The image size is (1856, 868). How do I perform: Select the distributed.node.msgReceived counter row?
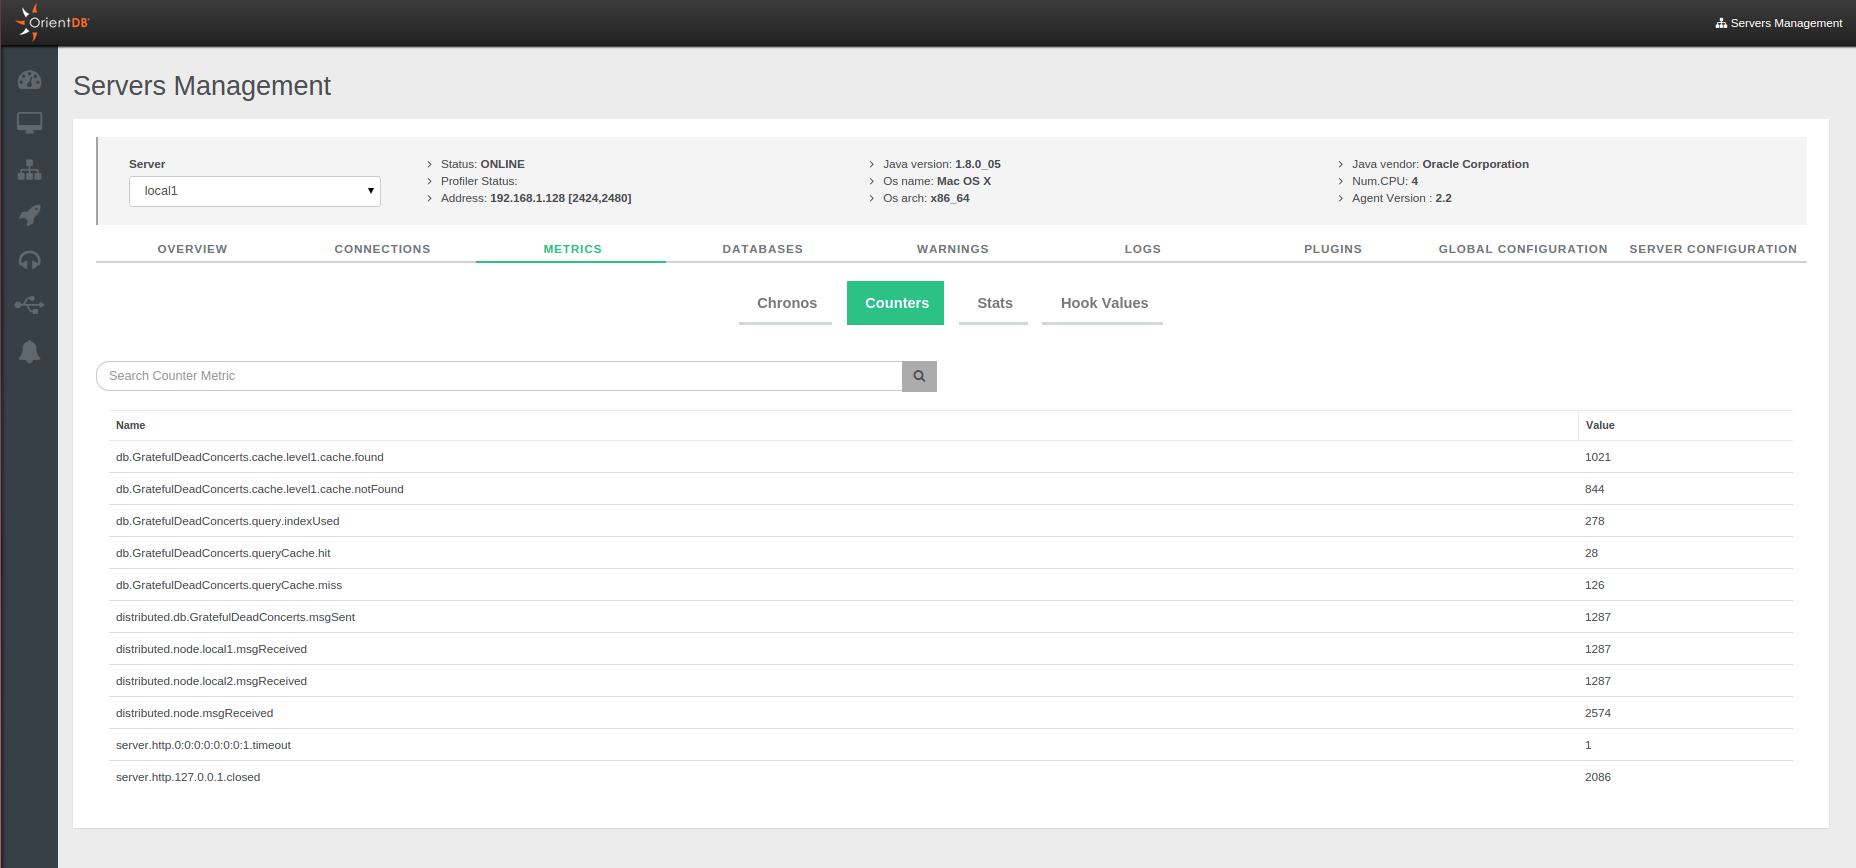pos(195,713)
